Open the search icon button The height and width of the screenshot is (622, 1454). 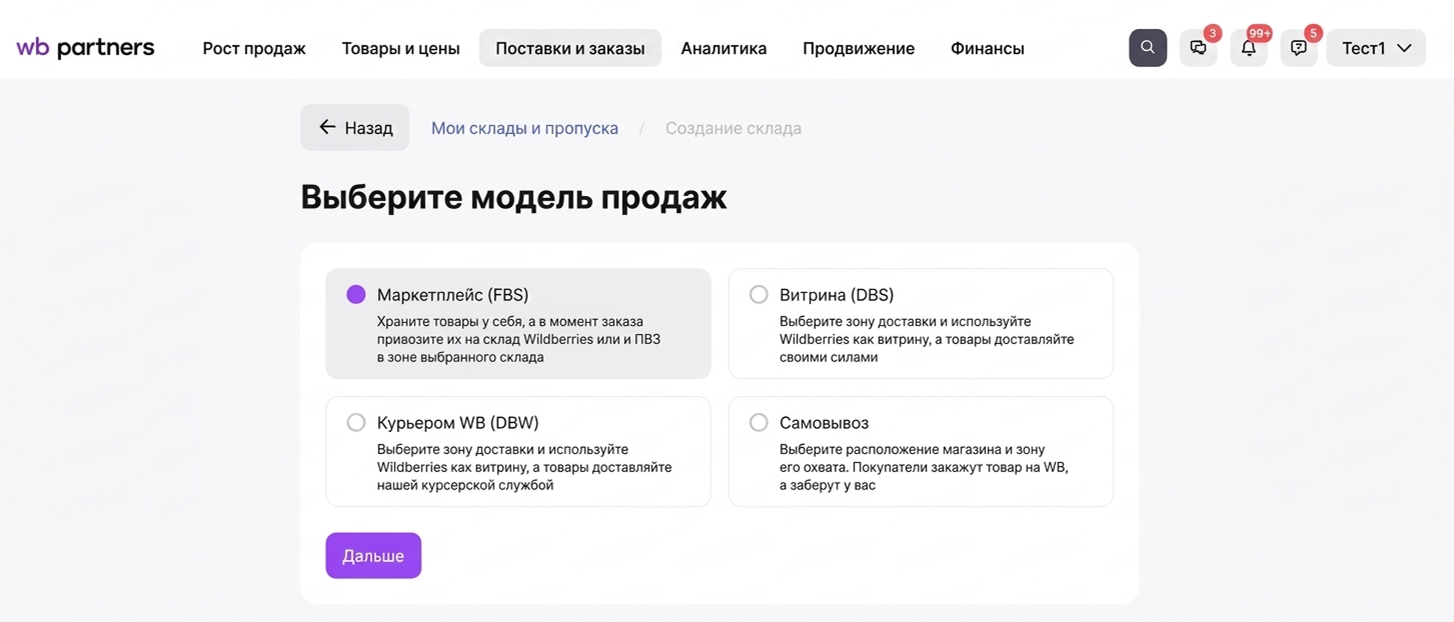coord(1148,48)
